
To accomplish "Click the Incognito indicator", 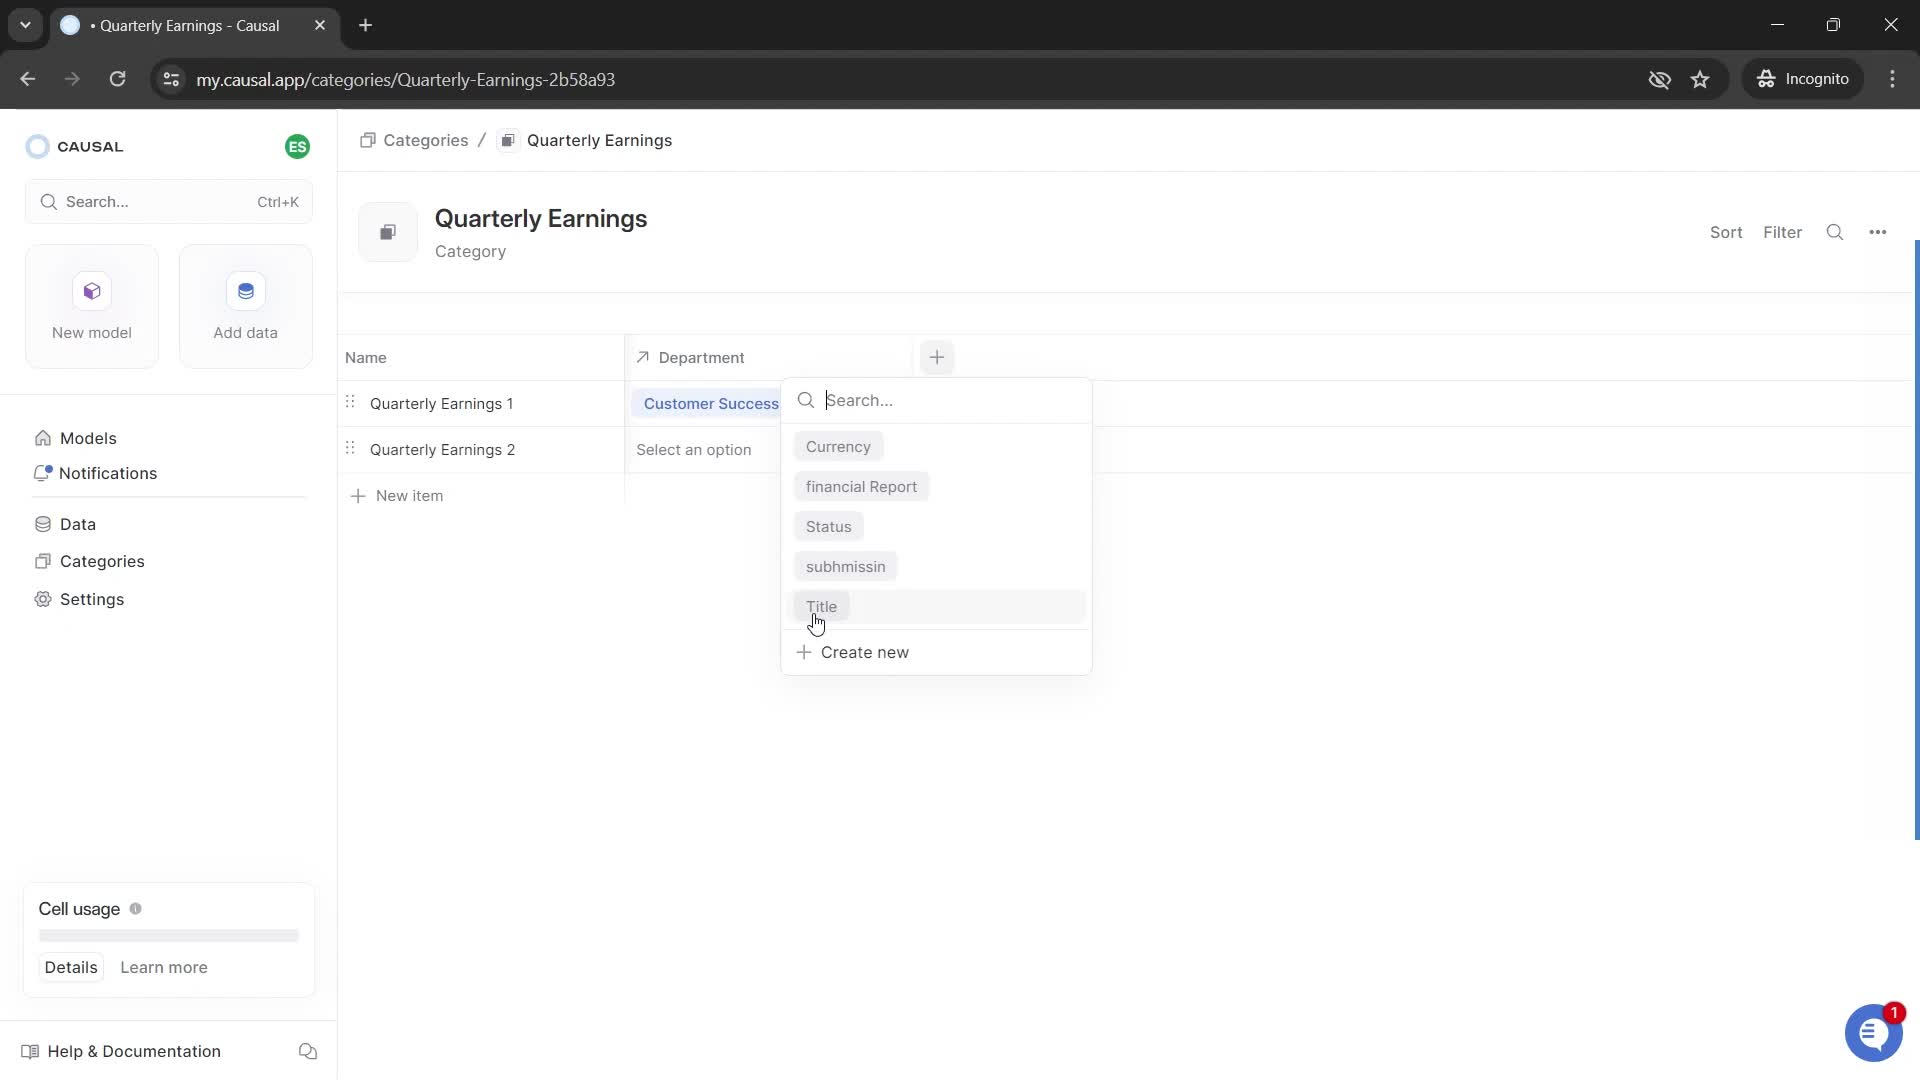I will [x=1804, y=79].
